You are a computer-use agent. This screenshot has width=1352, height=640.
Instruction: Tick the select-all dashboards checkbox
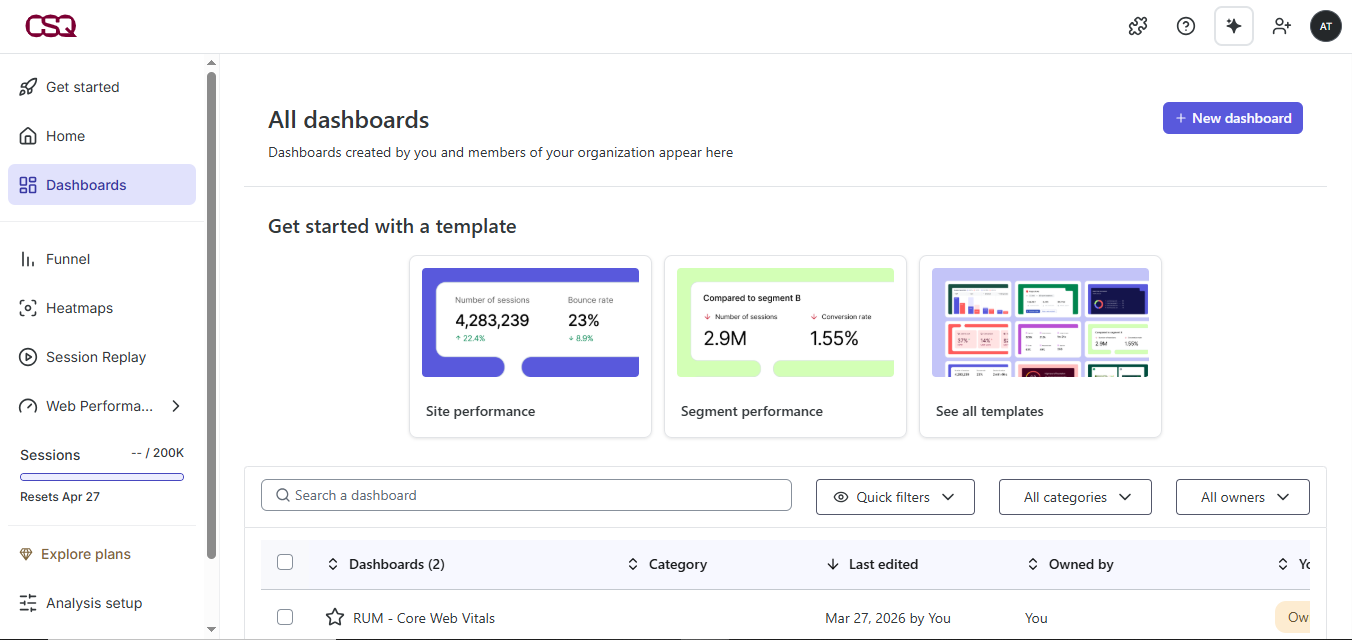[x=285, y=562]
